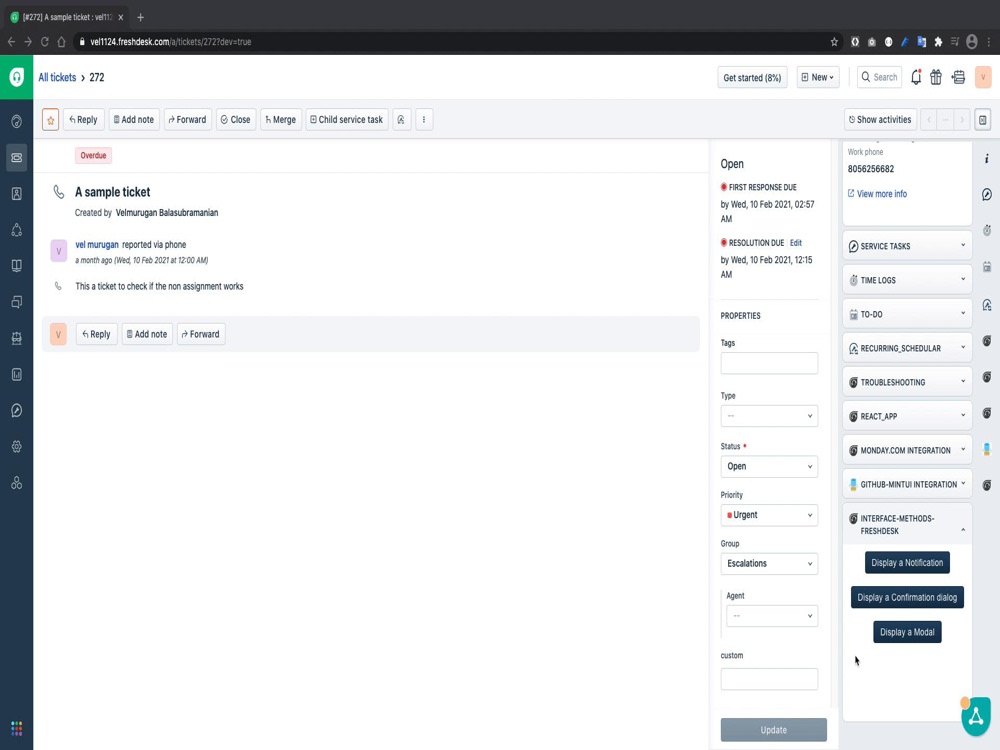The height and width of the screenshot is (750, 1000).
Task: Click into the custom input field
Action: [x=769, y=679]
